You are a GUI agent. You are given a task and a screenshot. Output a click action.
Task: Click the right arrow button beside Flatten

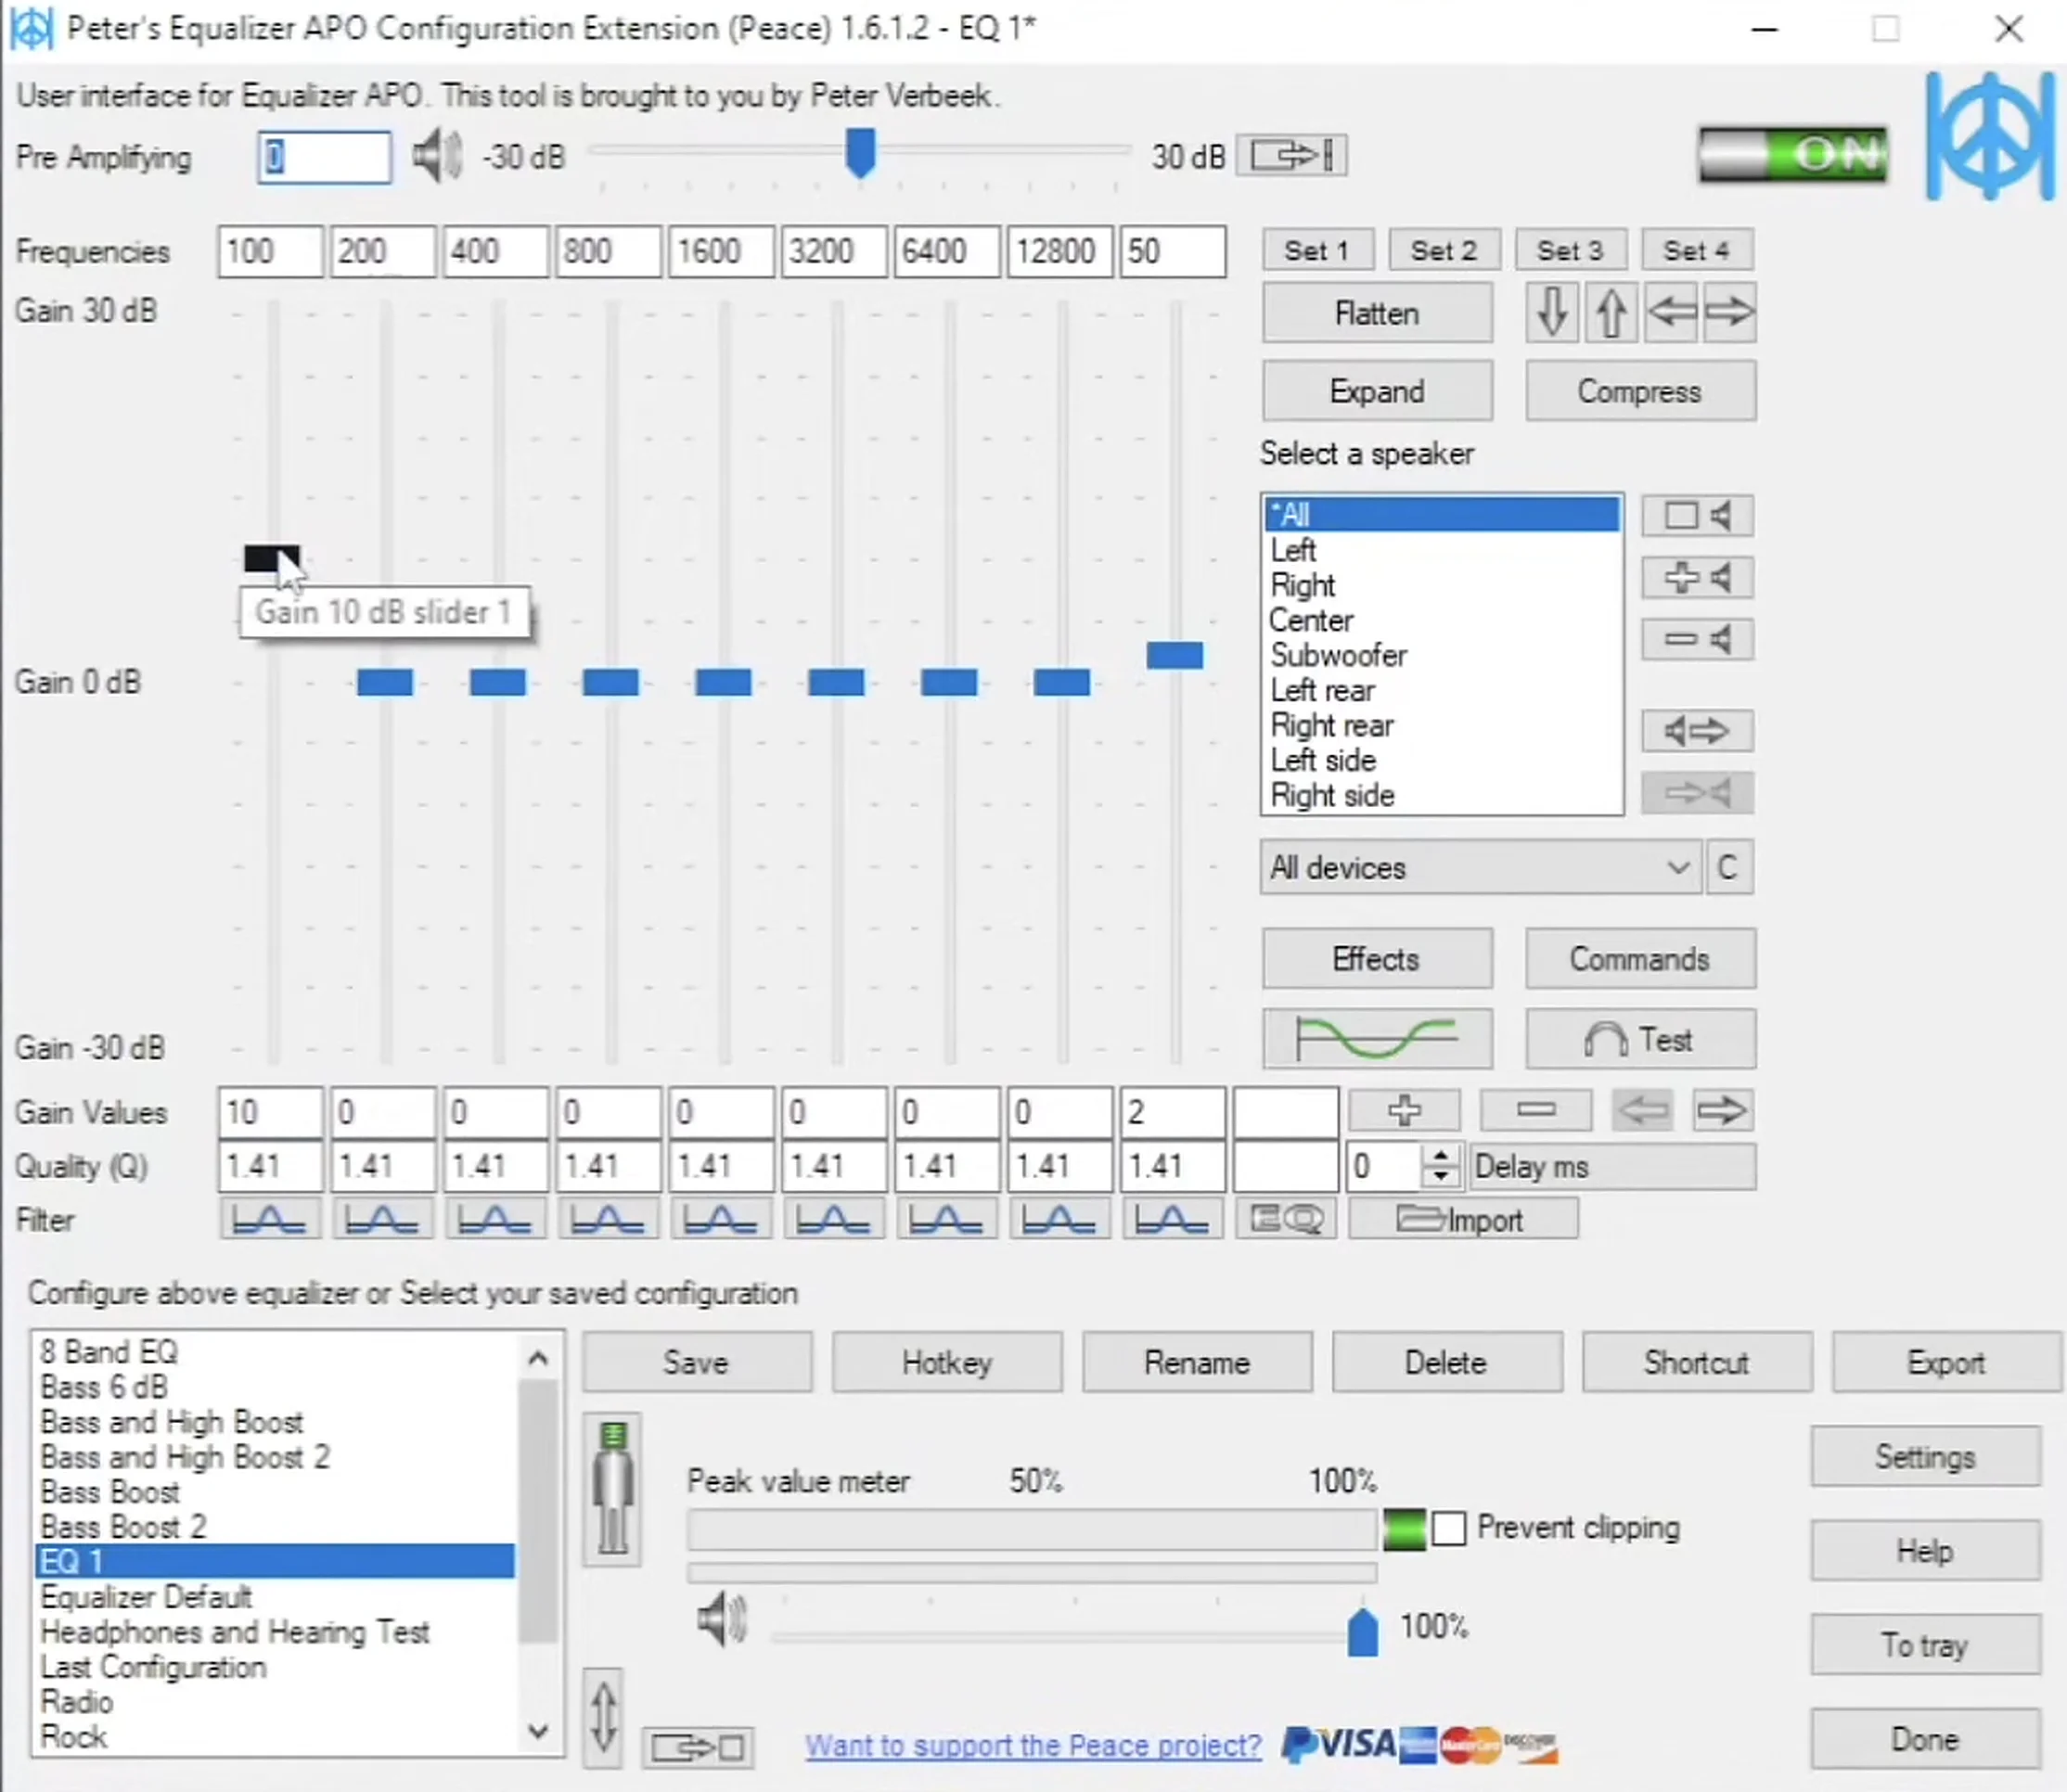(x=1729, y=313)
